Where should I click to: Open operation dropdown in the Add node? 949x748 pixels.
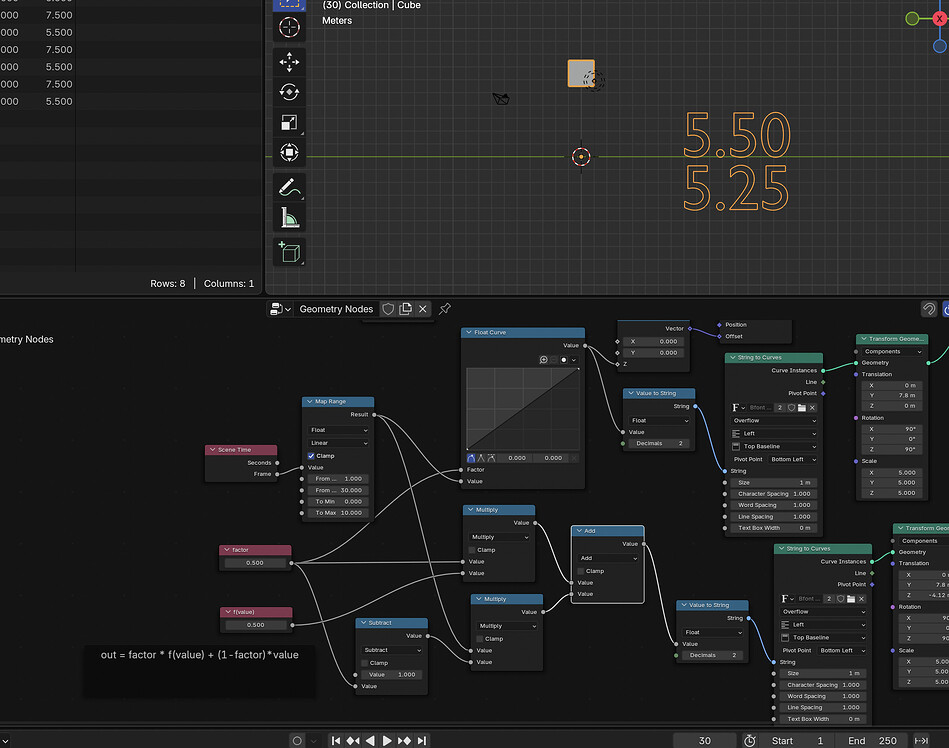tap(608, 559)
